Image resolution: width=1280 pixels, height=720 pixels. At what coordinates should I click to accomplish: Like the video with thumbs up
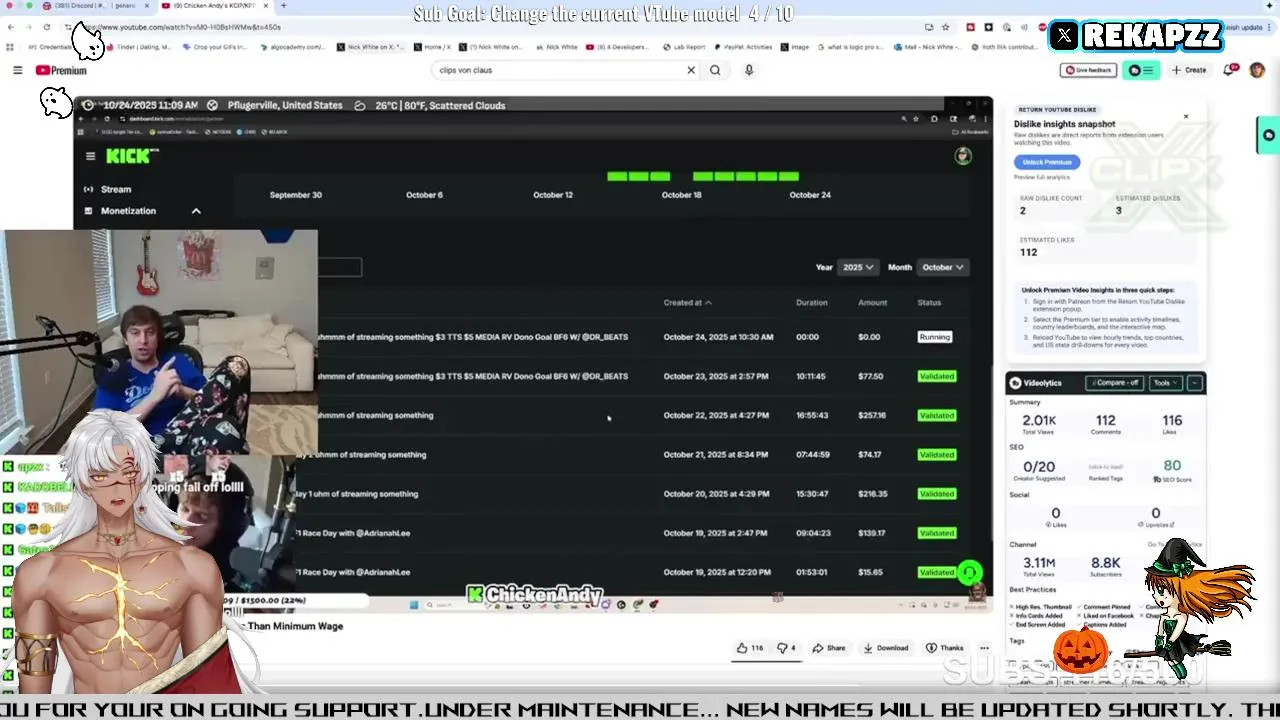click(x=750, y=648)
